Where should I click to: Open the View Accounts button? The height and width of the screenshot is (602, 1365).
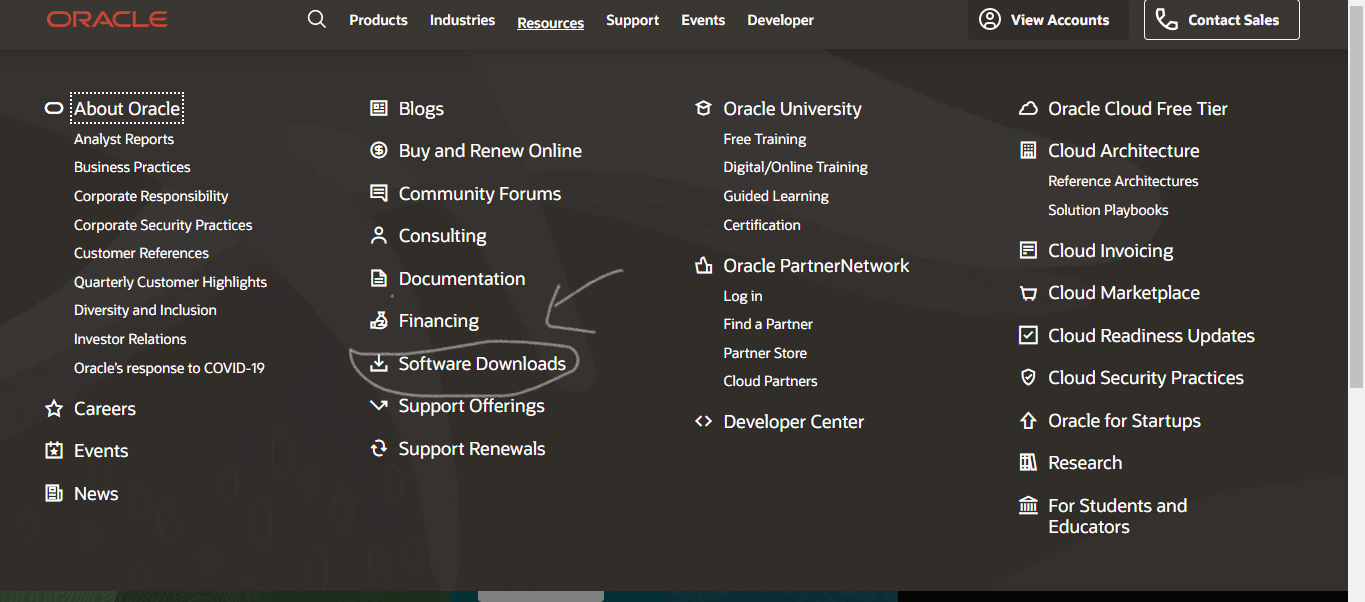[1047, 20]
